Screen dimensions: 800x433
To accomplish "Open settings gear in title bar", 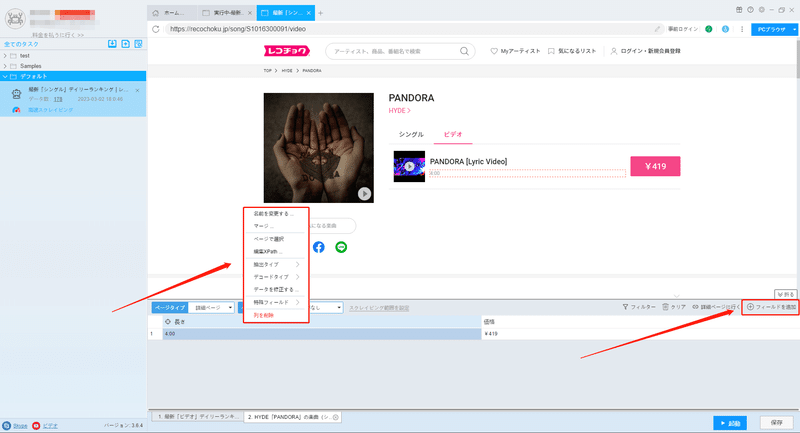I will click(761, 10).
